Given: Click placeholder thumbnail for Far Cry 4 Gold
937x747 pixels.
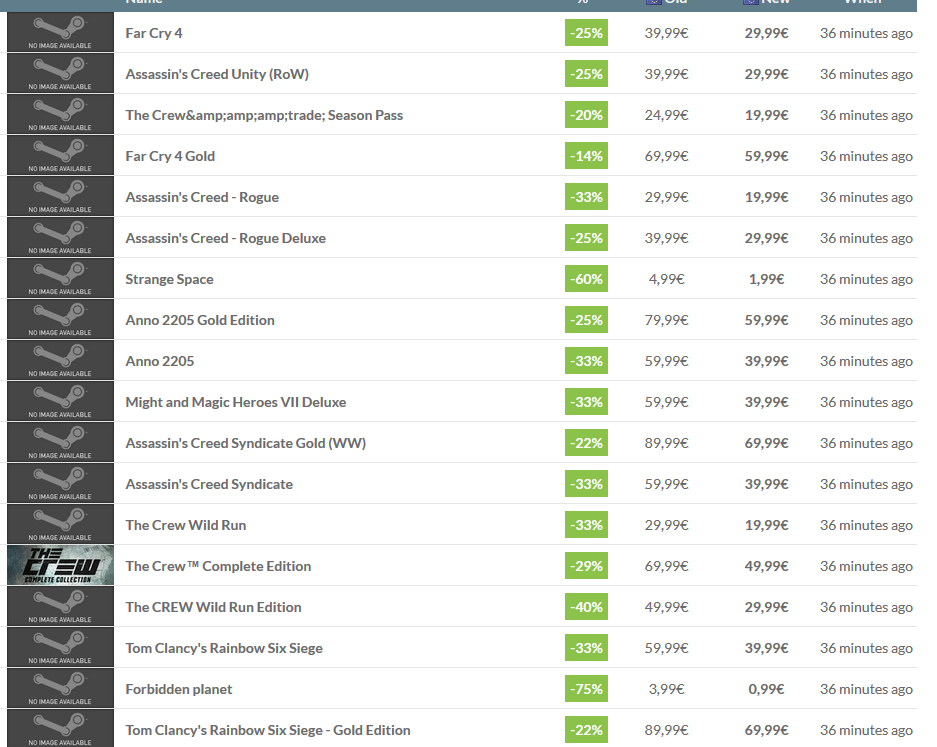Looking at the screenshot, I should coord(60,155).
